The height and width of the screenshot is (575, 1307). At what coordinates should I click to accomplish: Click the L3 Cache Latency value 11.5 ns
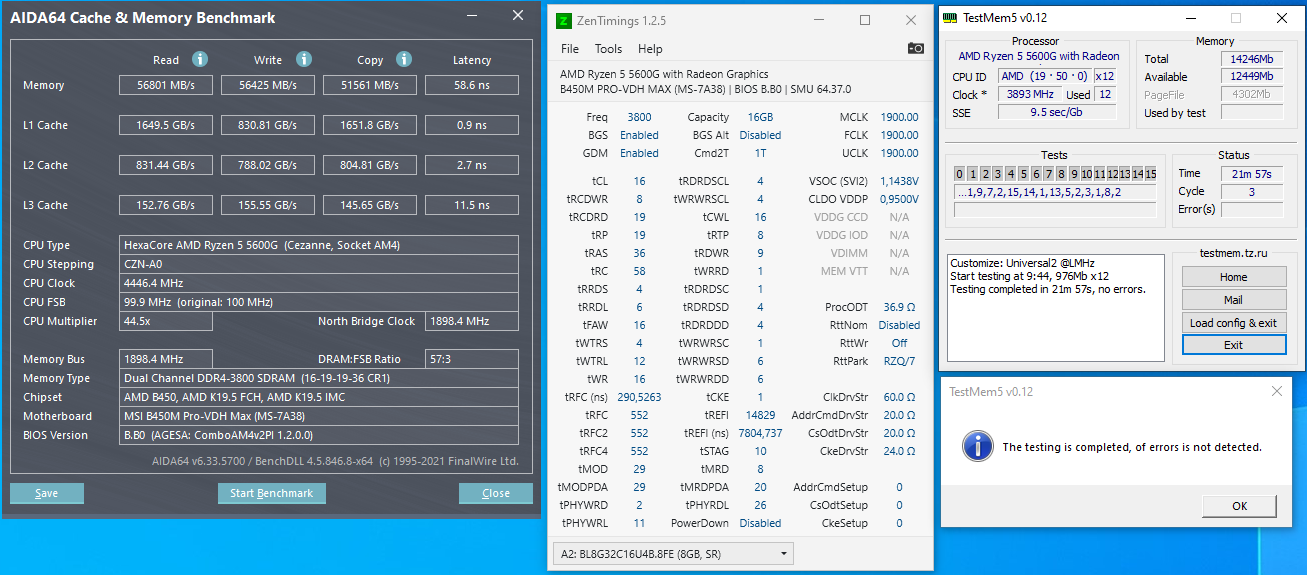[472, 205]
